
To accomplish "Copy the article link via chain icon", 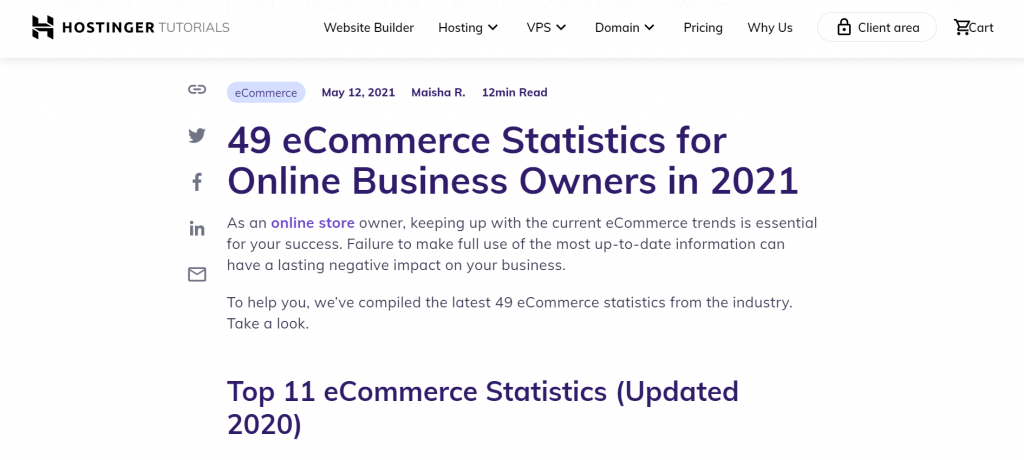I will [197, 90].
